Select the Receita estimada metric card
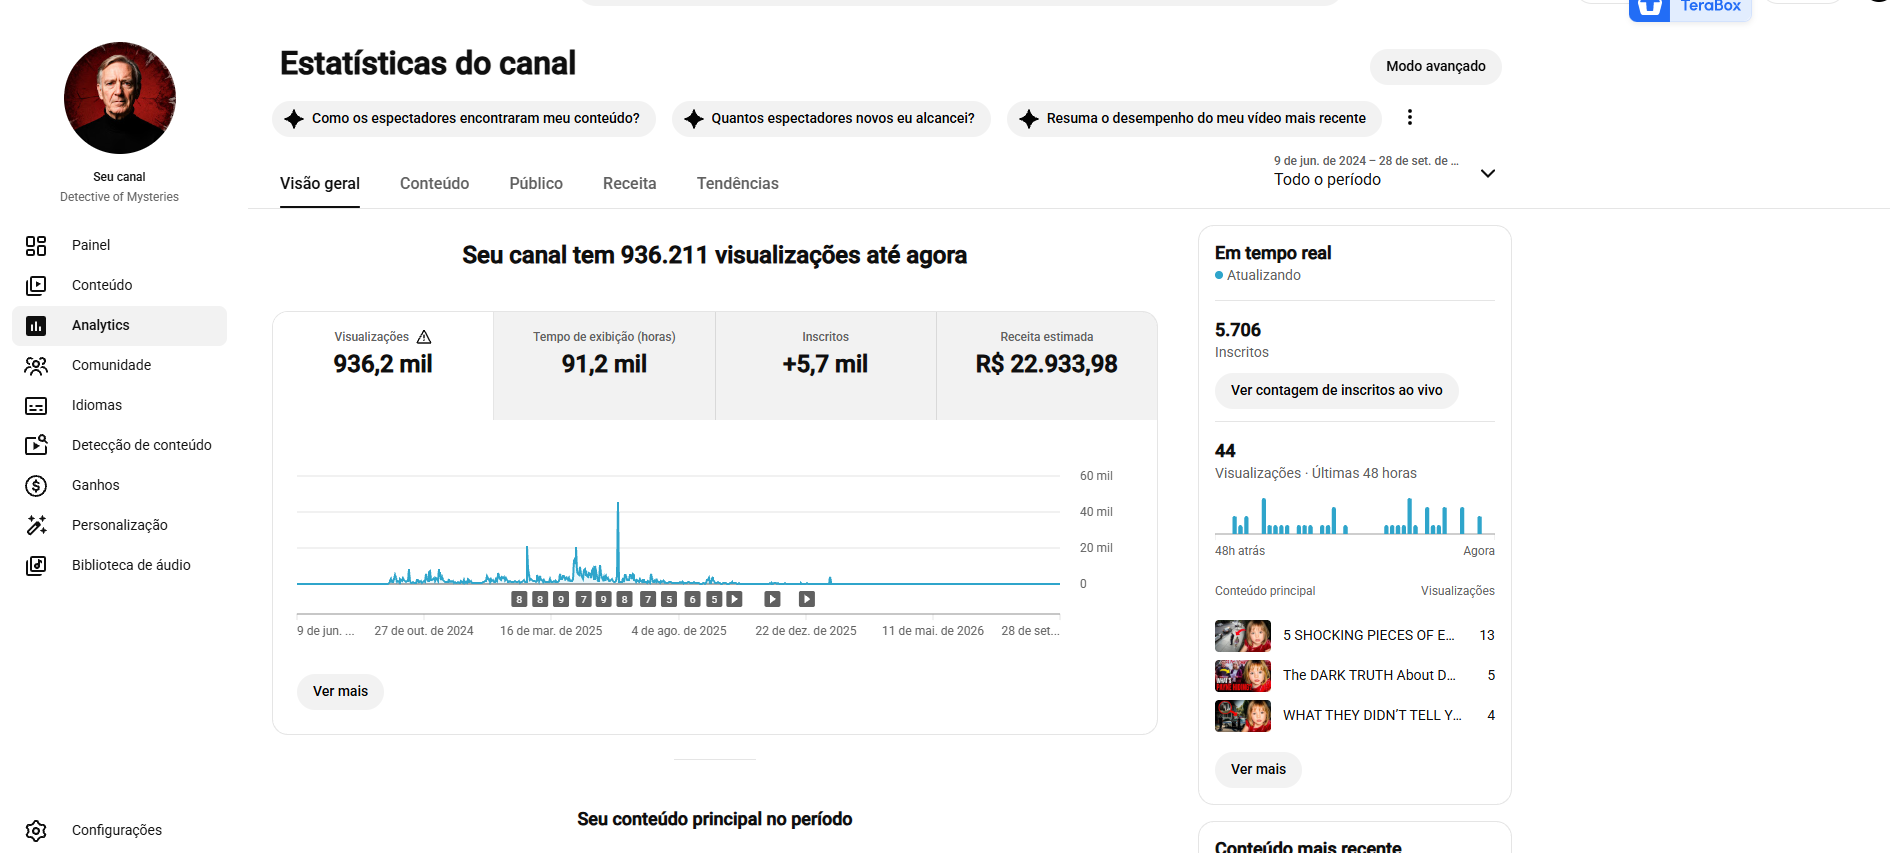Viewport: 1890px width, 853px height. pyautogui.click(x=1047, y=365)
